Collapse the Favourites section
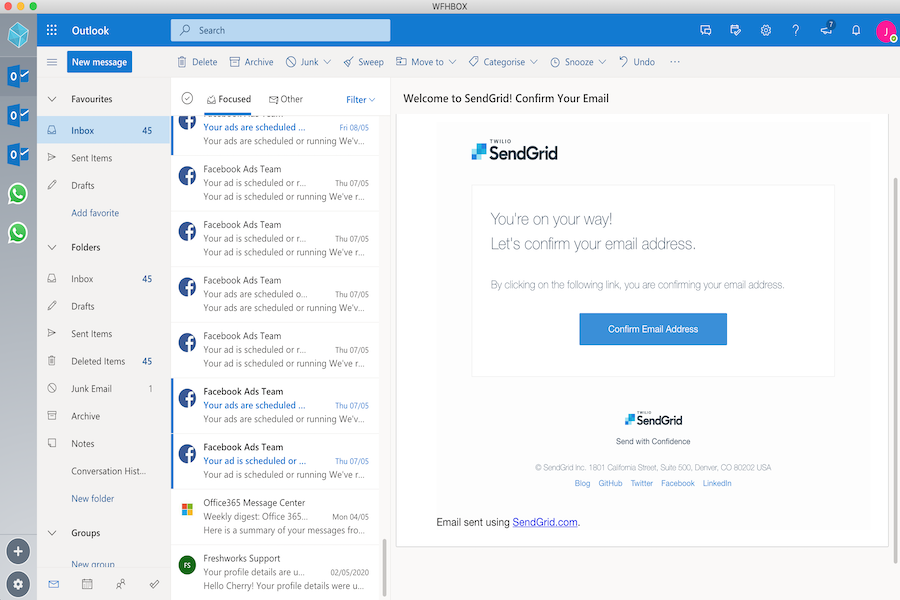This screenshot has height=600, width=900. point(51,98)
